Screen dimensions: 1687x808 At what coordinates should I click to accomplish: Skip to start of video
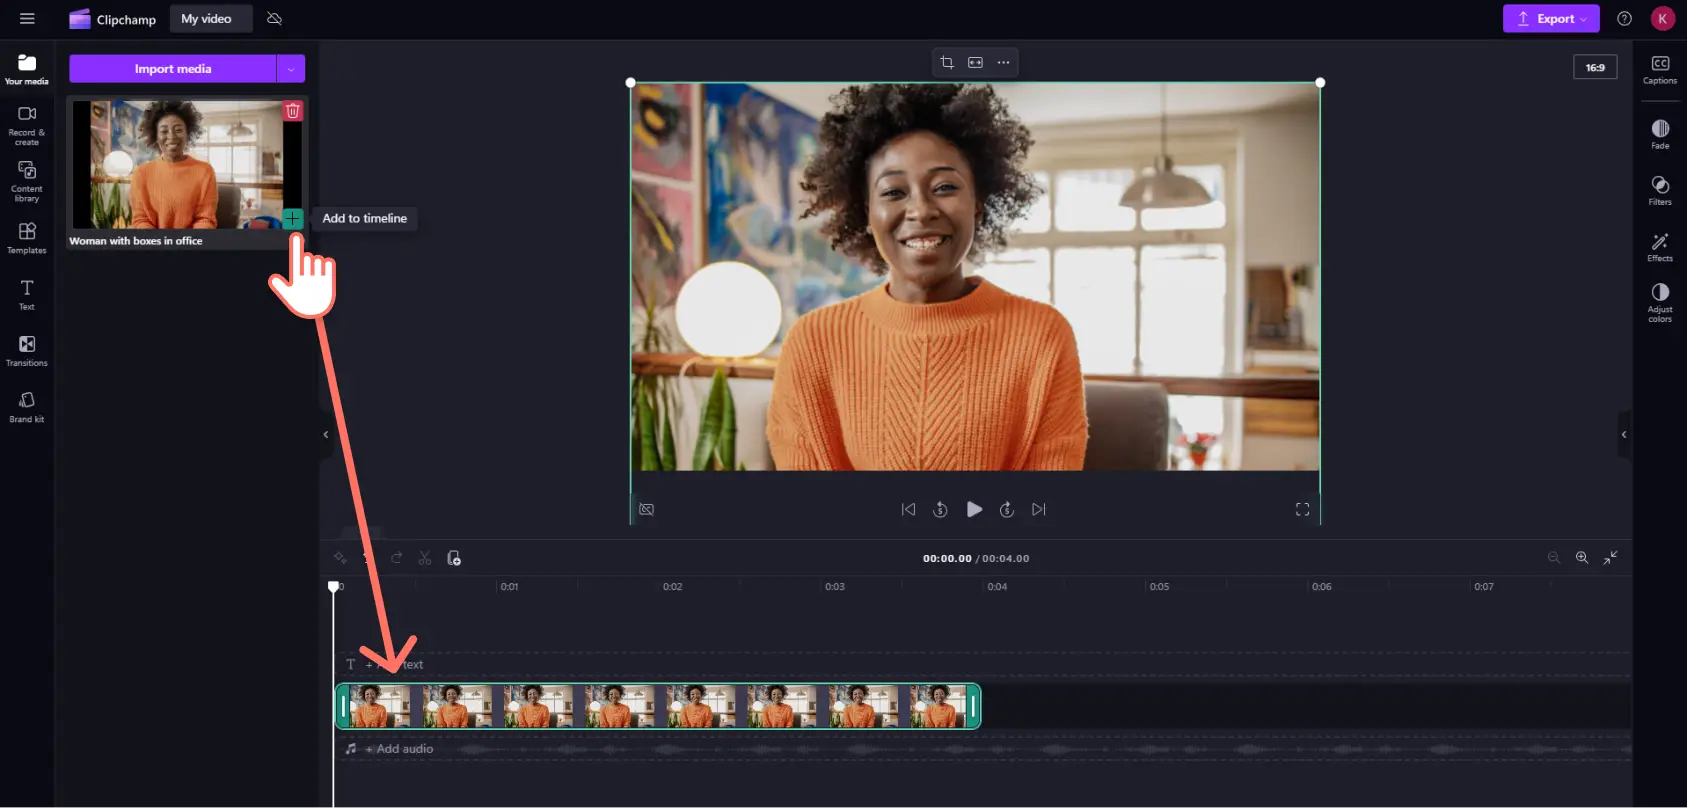908,509
